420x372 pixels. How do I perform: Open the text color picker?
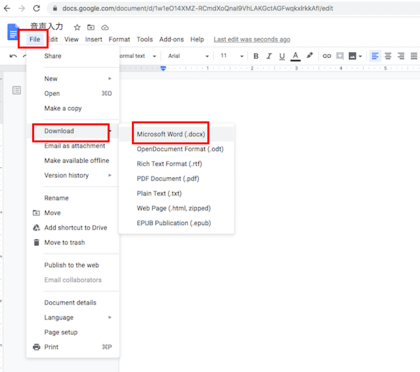(295, 56)
